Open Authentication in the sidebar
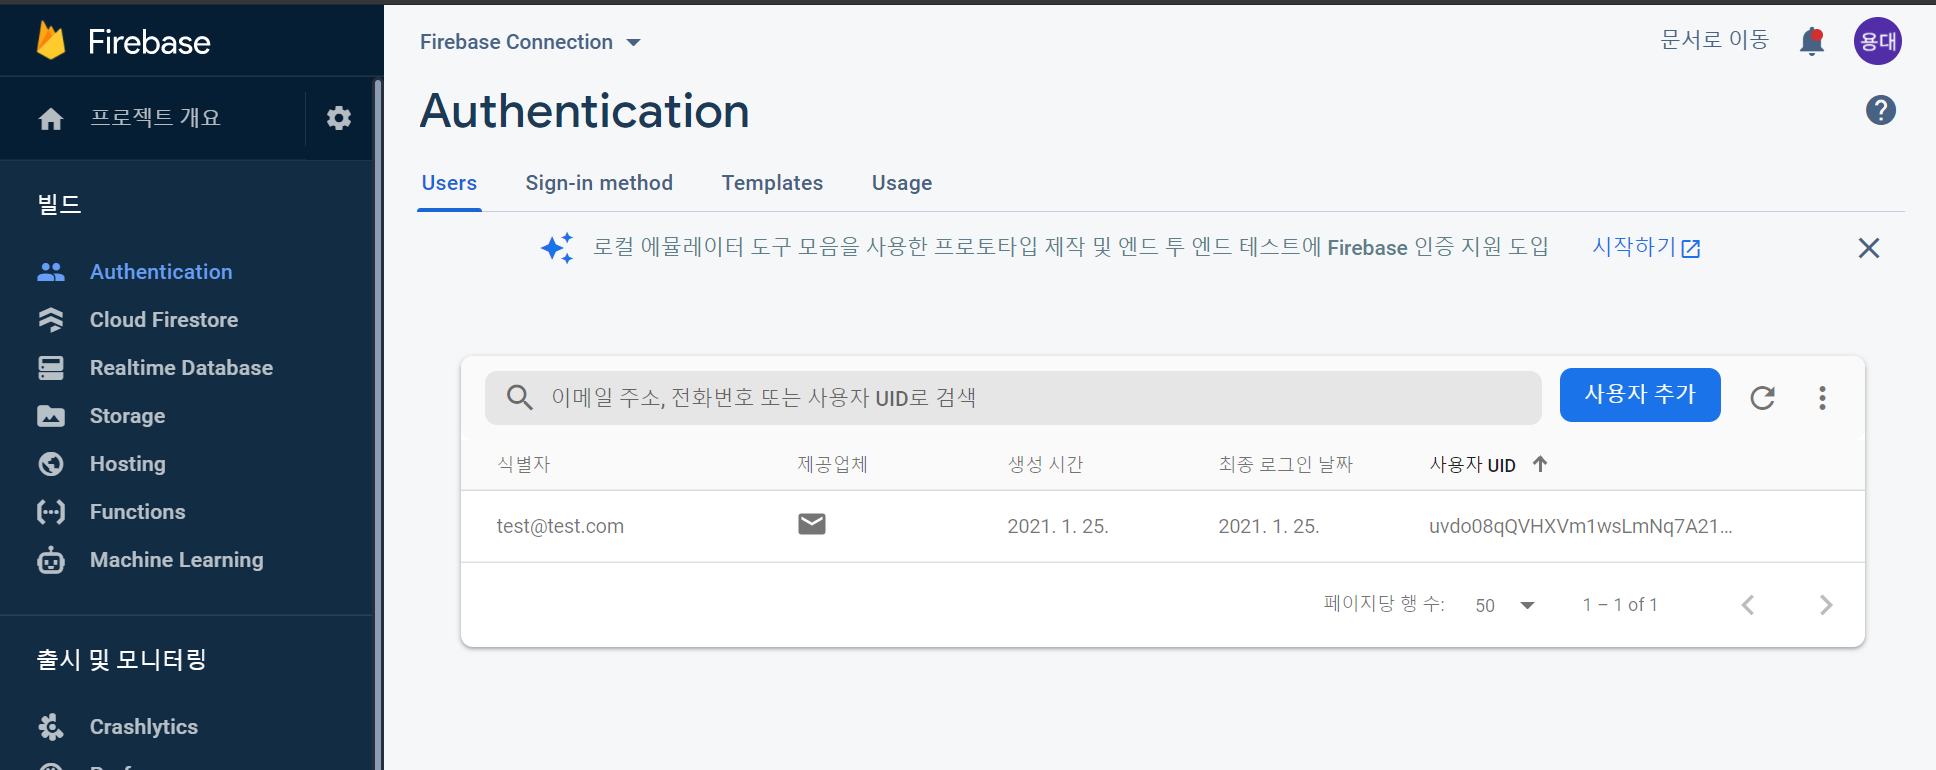Image resolution: width=1936 pixels, height=770 pixels. pos(161,272)
